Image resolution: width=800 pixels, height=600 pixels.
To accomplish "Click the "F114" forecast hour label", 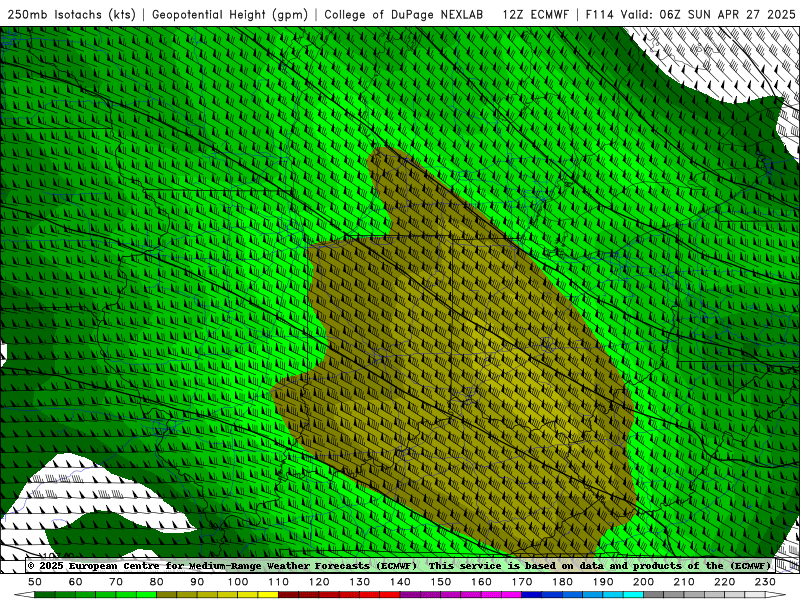I will point(599,14).
